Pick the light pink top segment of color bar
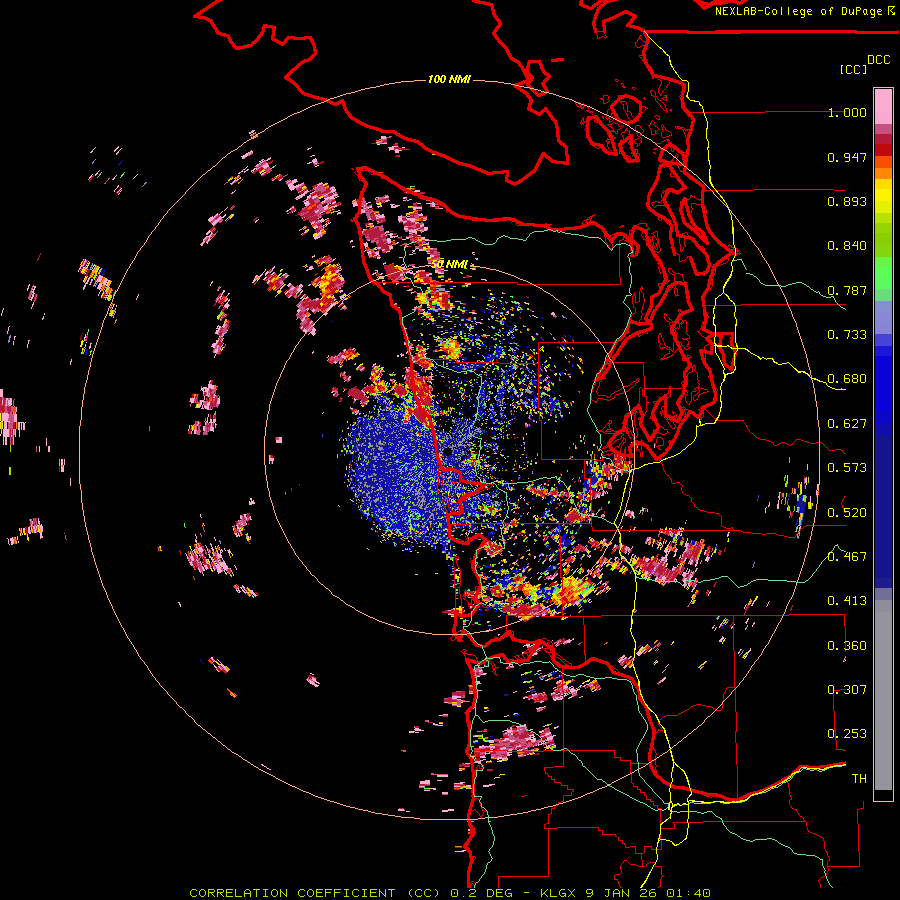 pos(883,106)
